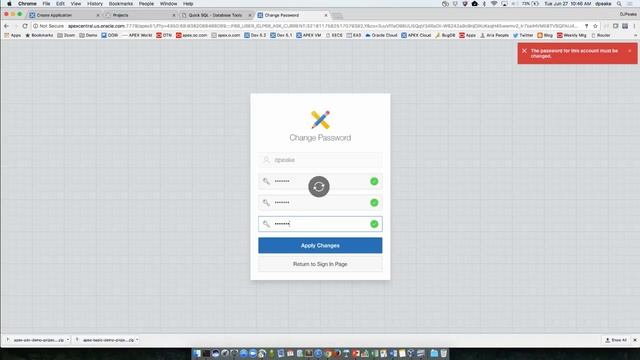Screen dimensions: 640x360
Task: Click the green checkmark in the last password field
Action: [374, 224]
